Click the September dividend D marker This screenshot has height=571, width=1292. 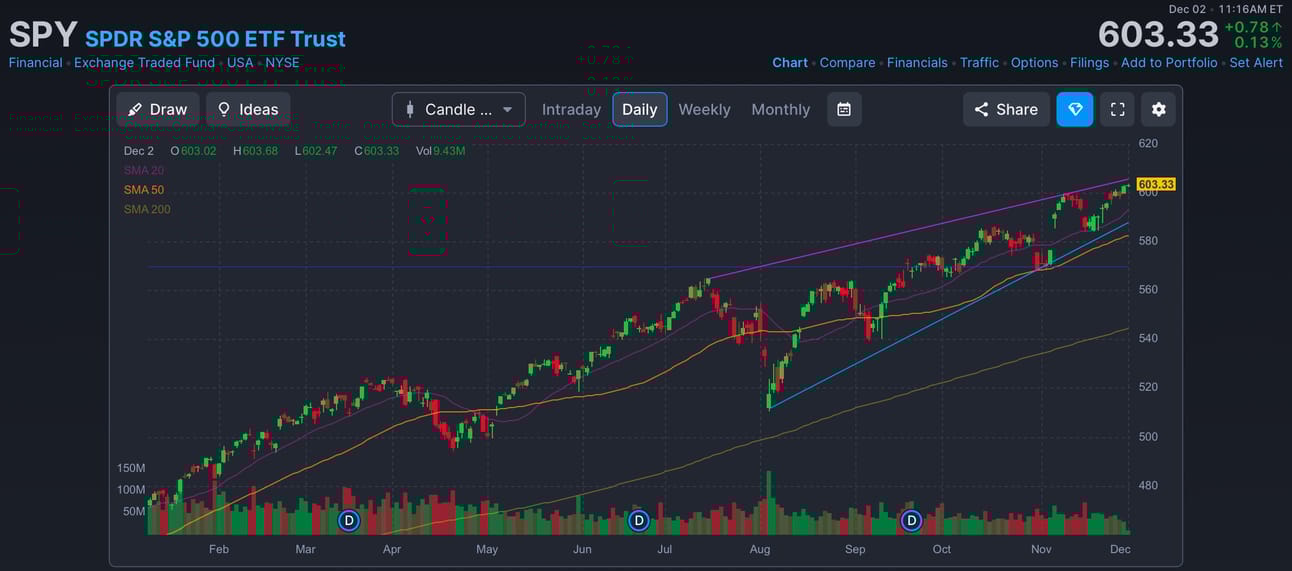[911, 520]
